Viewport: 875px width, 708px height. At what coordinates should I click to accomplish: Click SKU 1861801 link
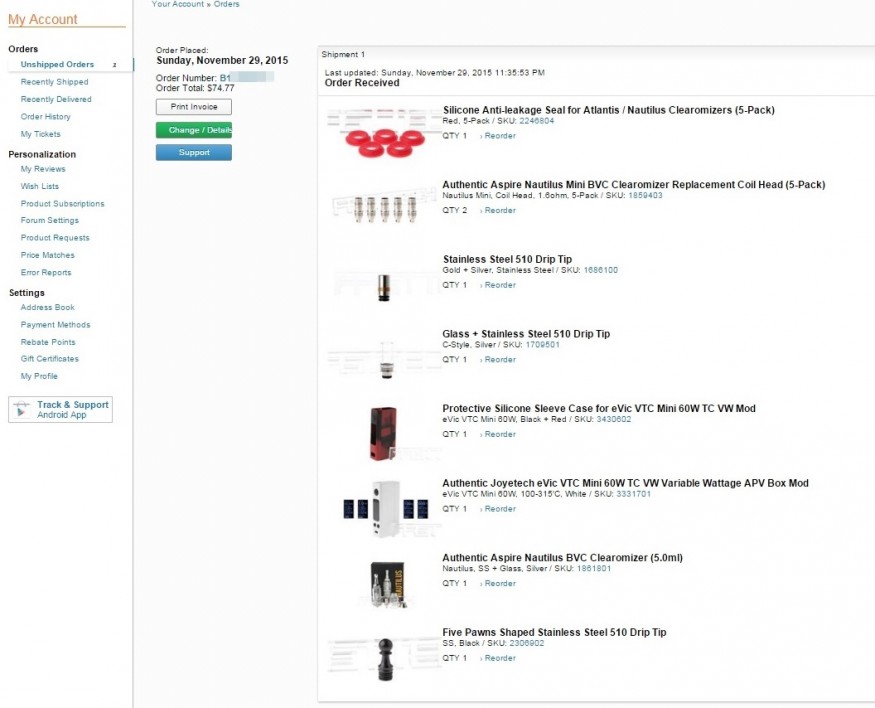(x=594, y=569)
